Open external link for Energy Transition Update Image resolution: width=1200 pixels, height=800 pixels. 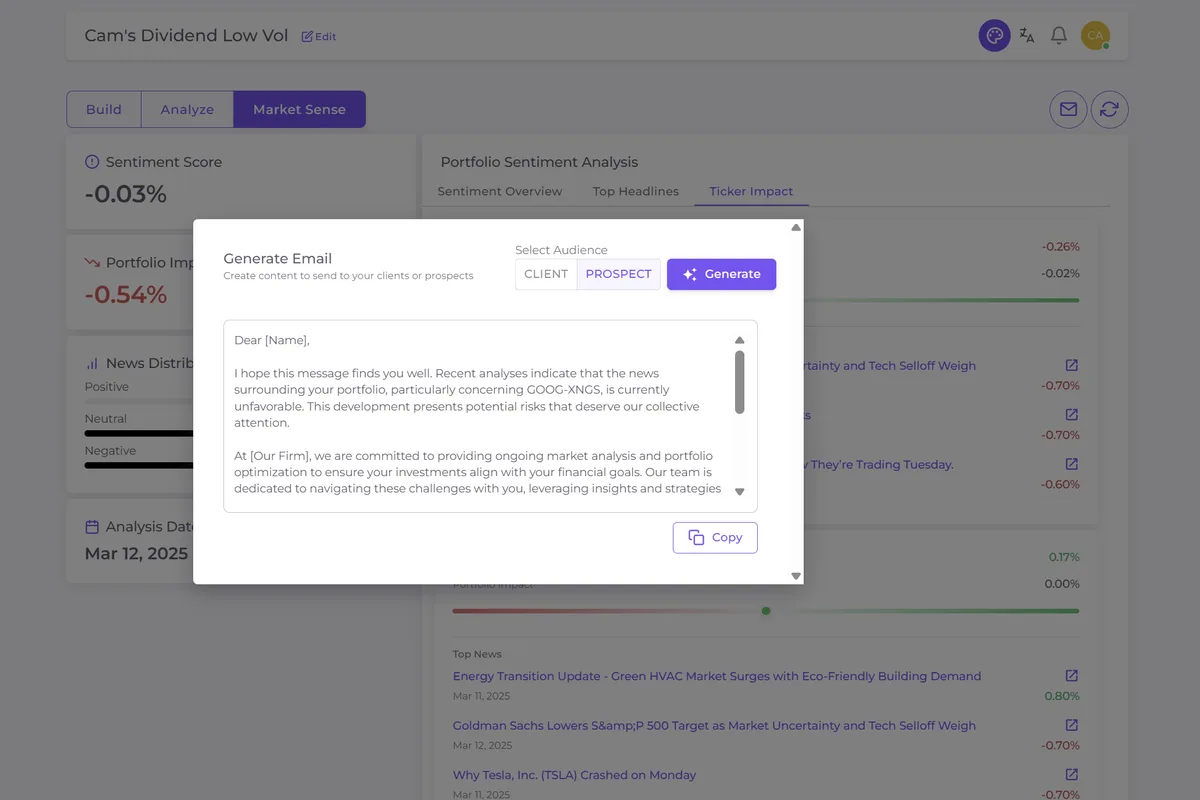1071,676
